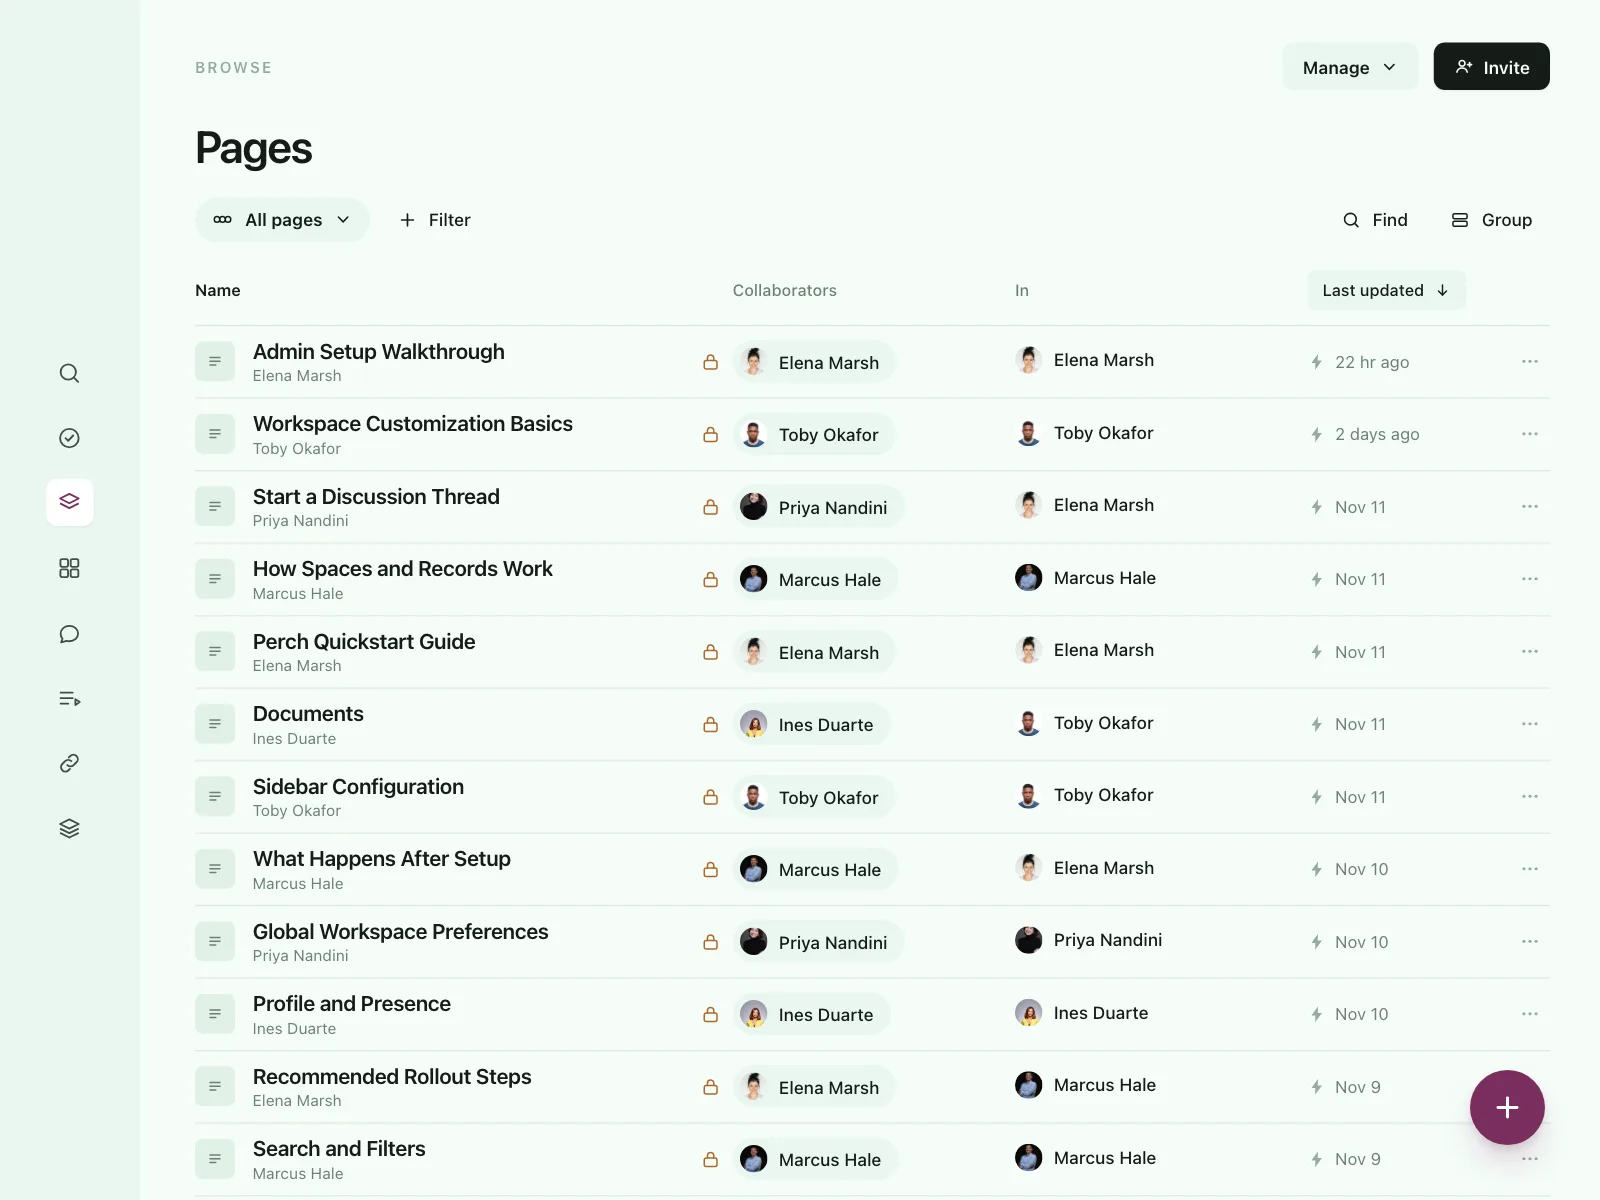This screenshot has height=1200, width=1600.
Task: Open more options for the Documents row
Action: tap(1529, 724)
